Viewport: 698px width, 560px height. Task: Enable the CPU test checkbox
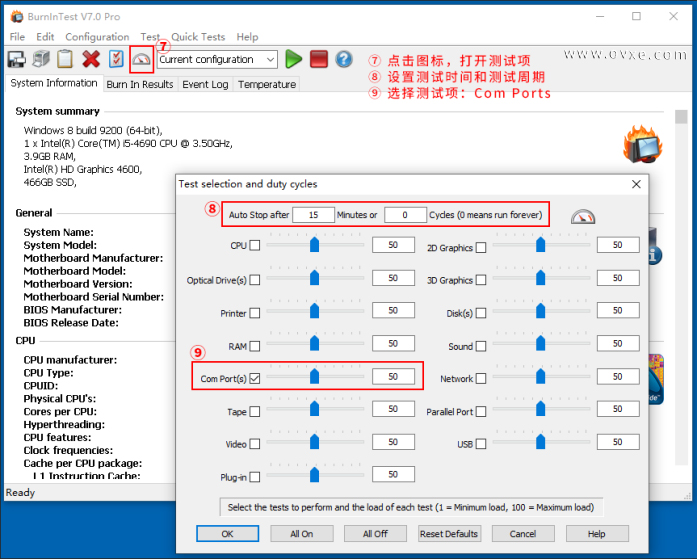click(x=255, y=245)
